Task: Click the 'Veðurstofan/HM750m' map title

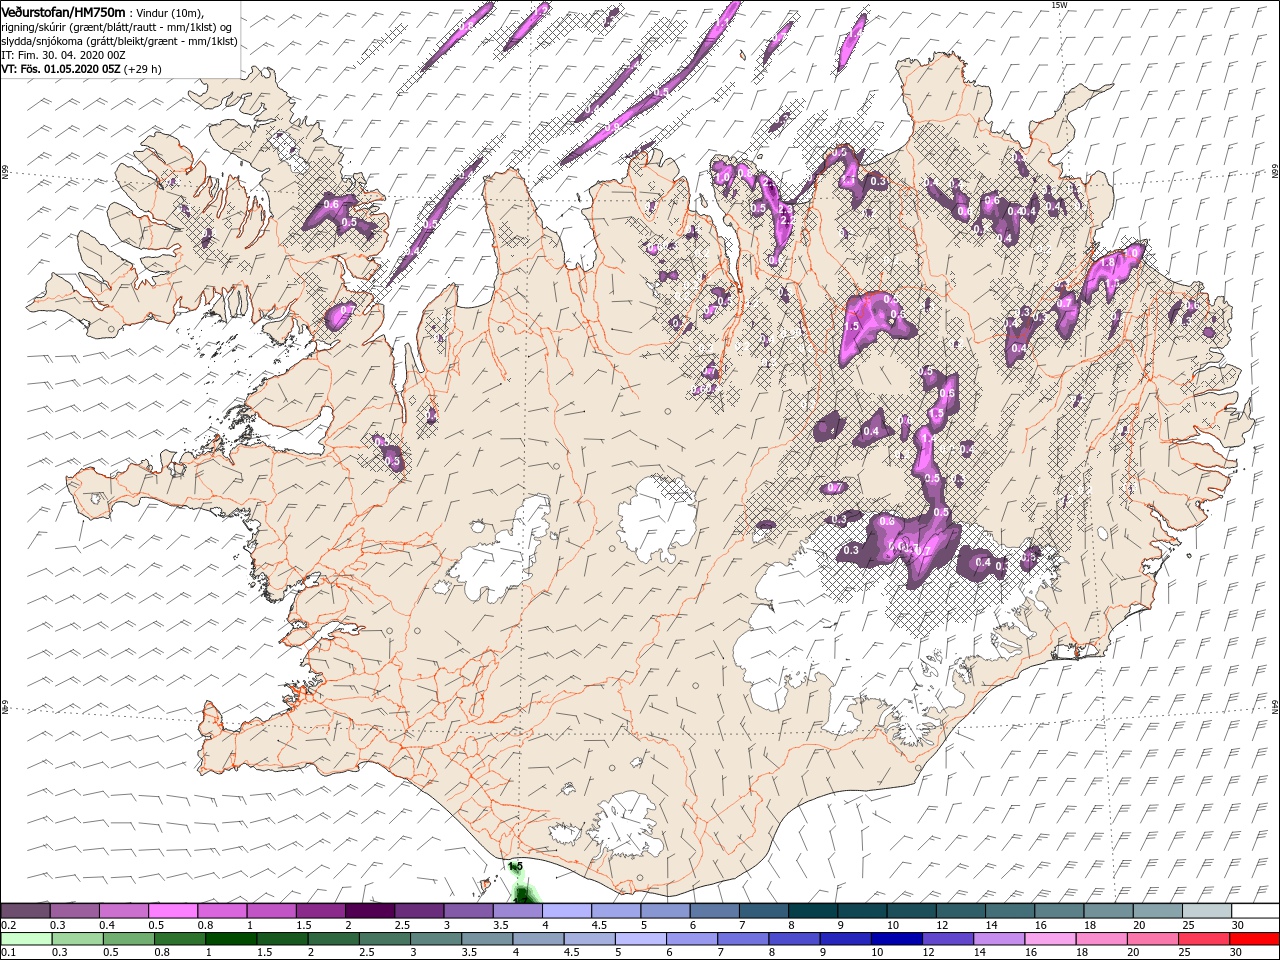Action: point(63,11)
